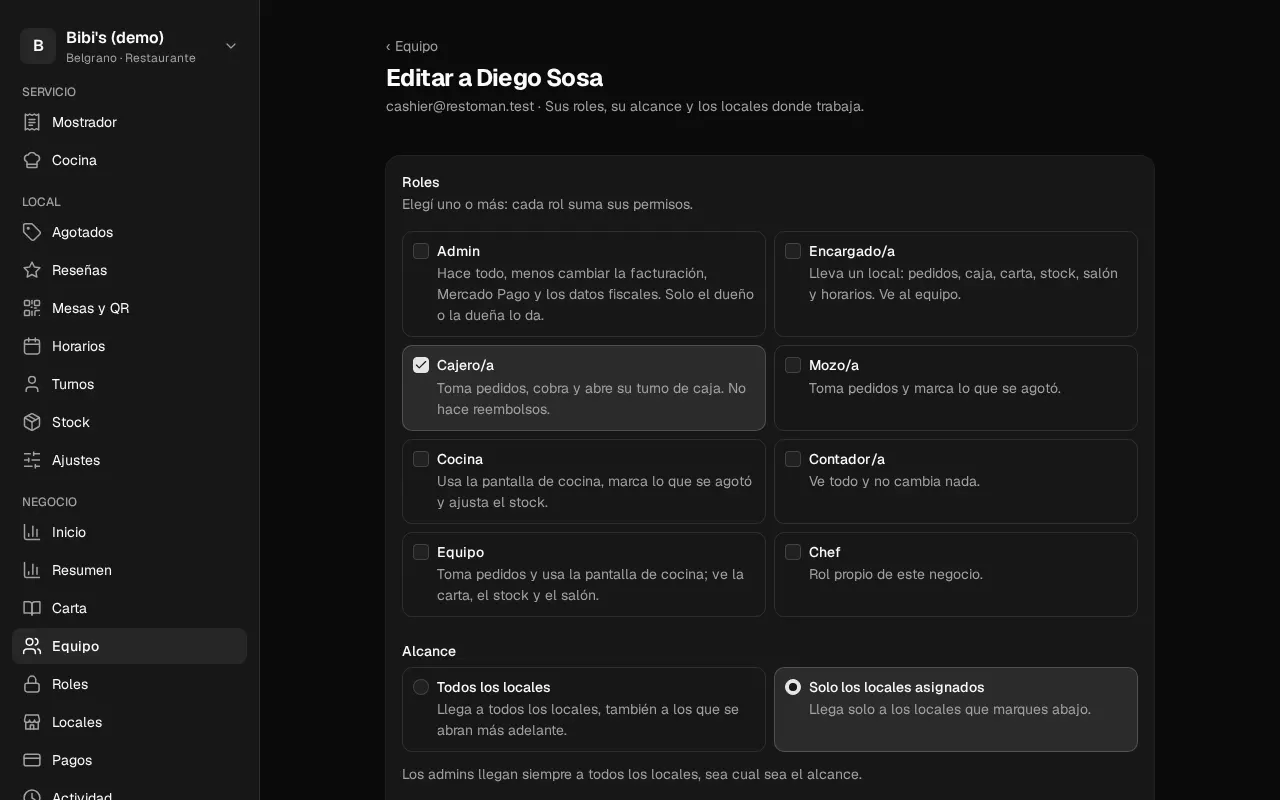Enable the Admin role checkbox
The image size is (1280, 800).
click(x=421, y=251)
